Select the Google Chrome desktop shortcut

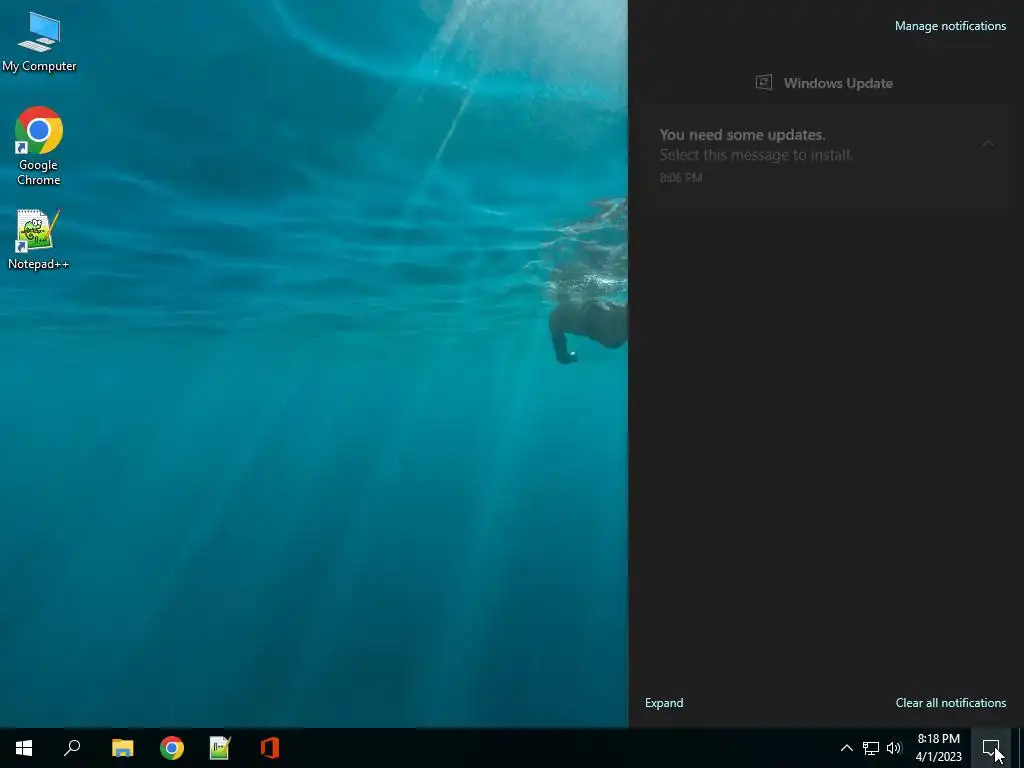[x=39, y=146]
